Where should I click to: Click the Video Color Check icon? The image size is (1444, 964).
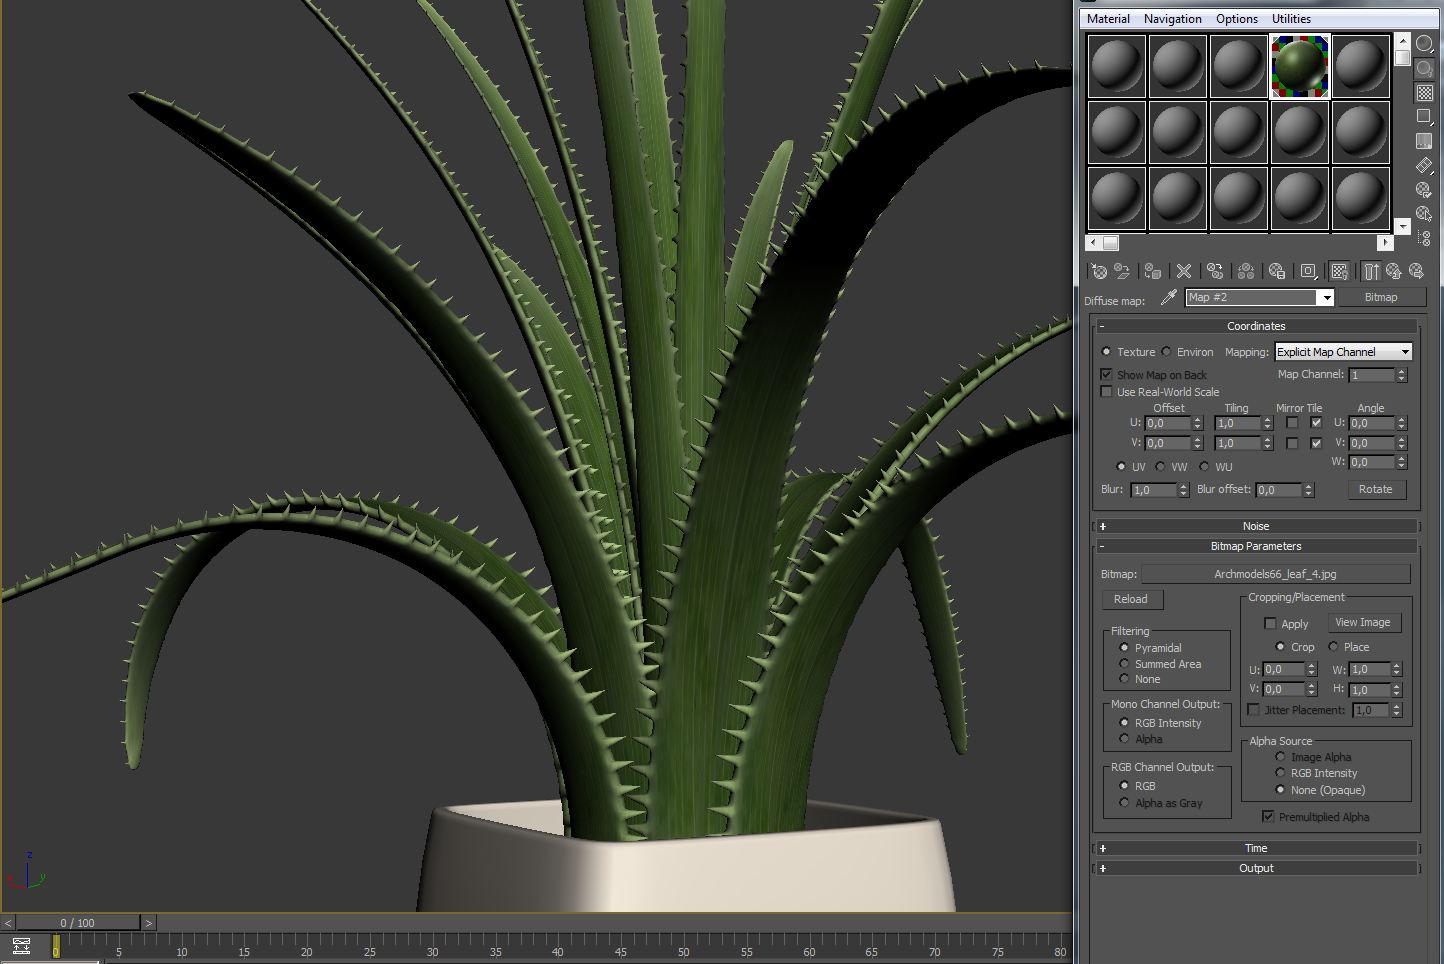pyautogui.click(x=1425, y=141)
